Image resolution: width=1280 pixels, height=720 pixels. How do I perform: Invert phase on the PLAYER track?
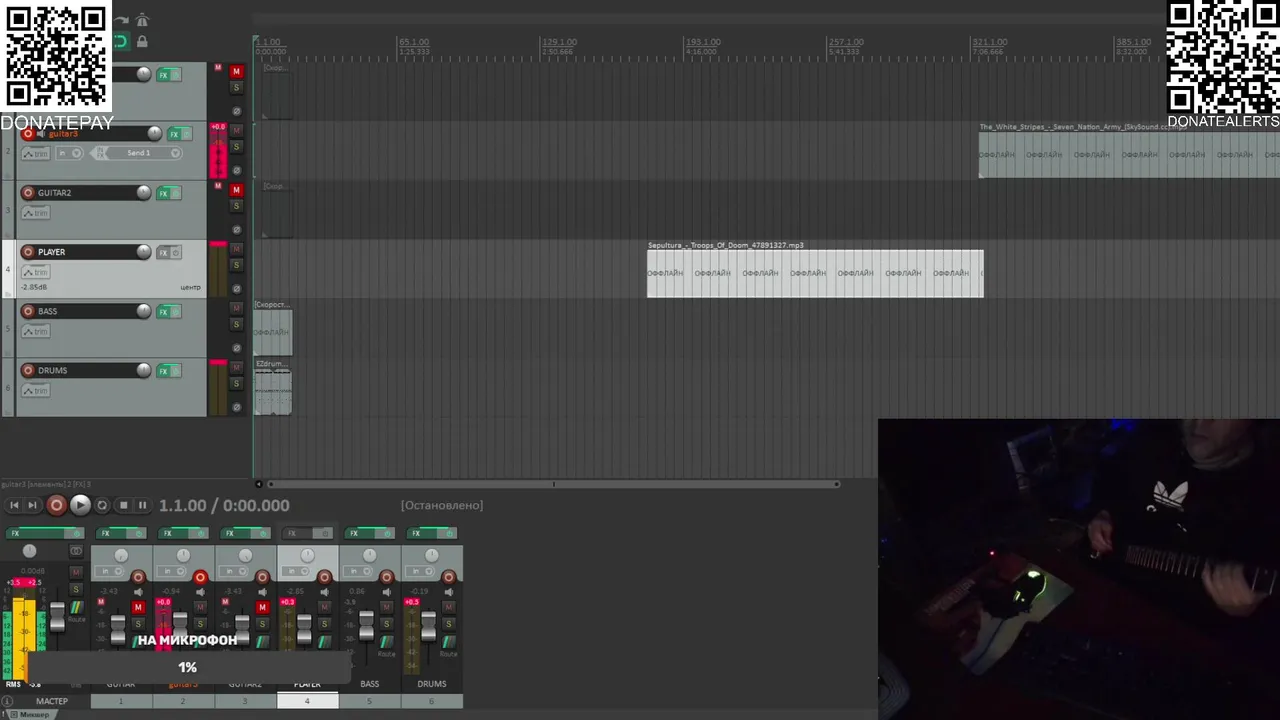237,289
